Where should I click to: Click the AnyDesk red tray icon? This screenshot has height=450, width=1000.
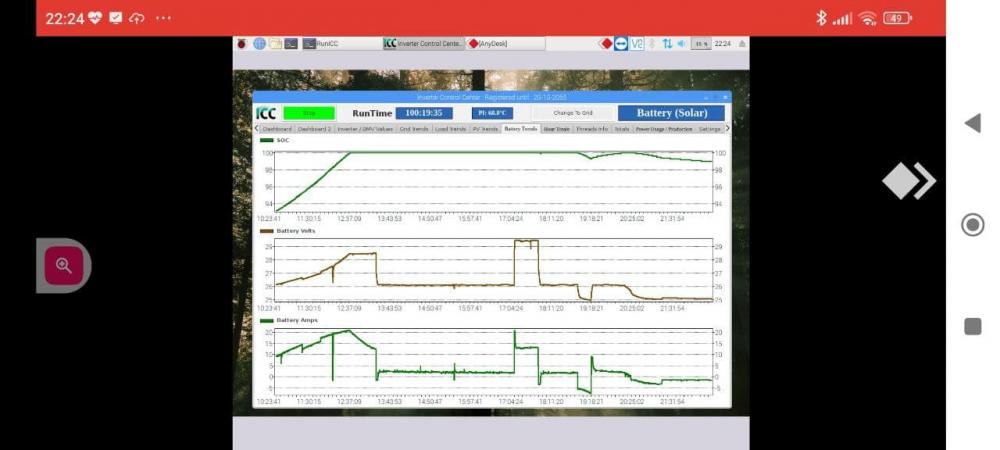(606, 43)
